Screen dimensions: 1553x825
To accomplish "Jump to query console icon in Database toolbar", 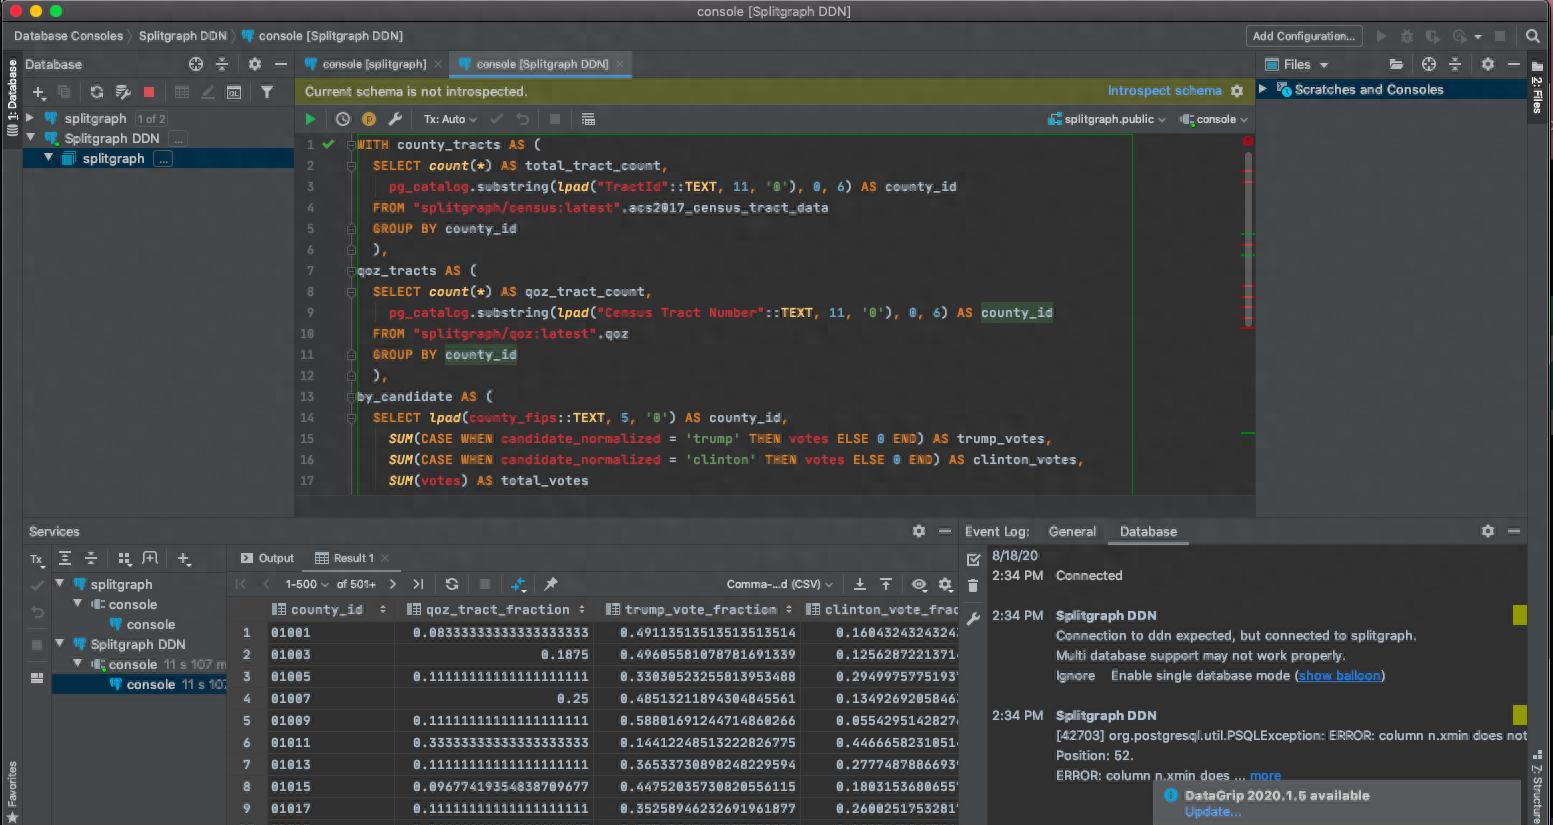I will coord(233,92).
